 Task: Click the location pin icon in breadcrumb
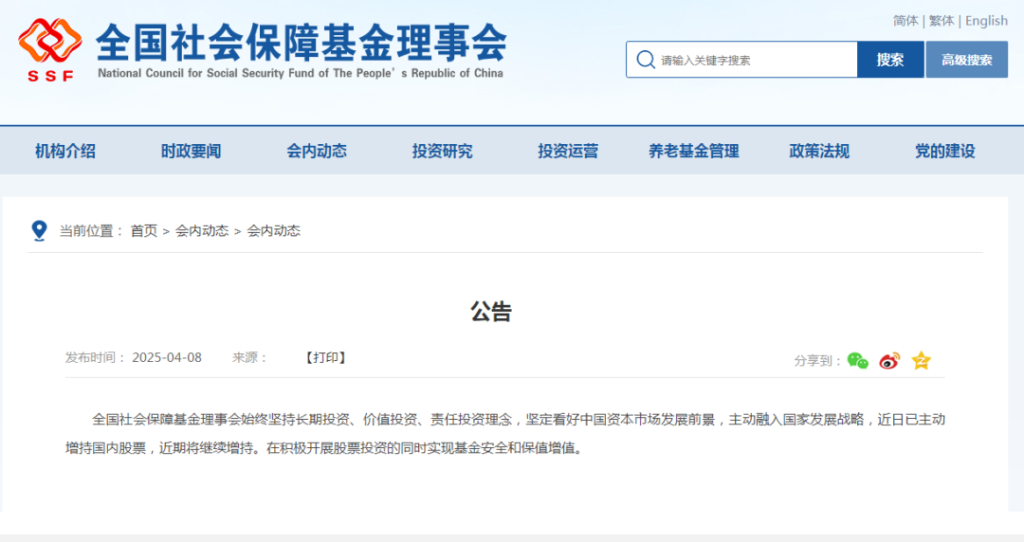point(39,231)
